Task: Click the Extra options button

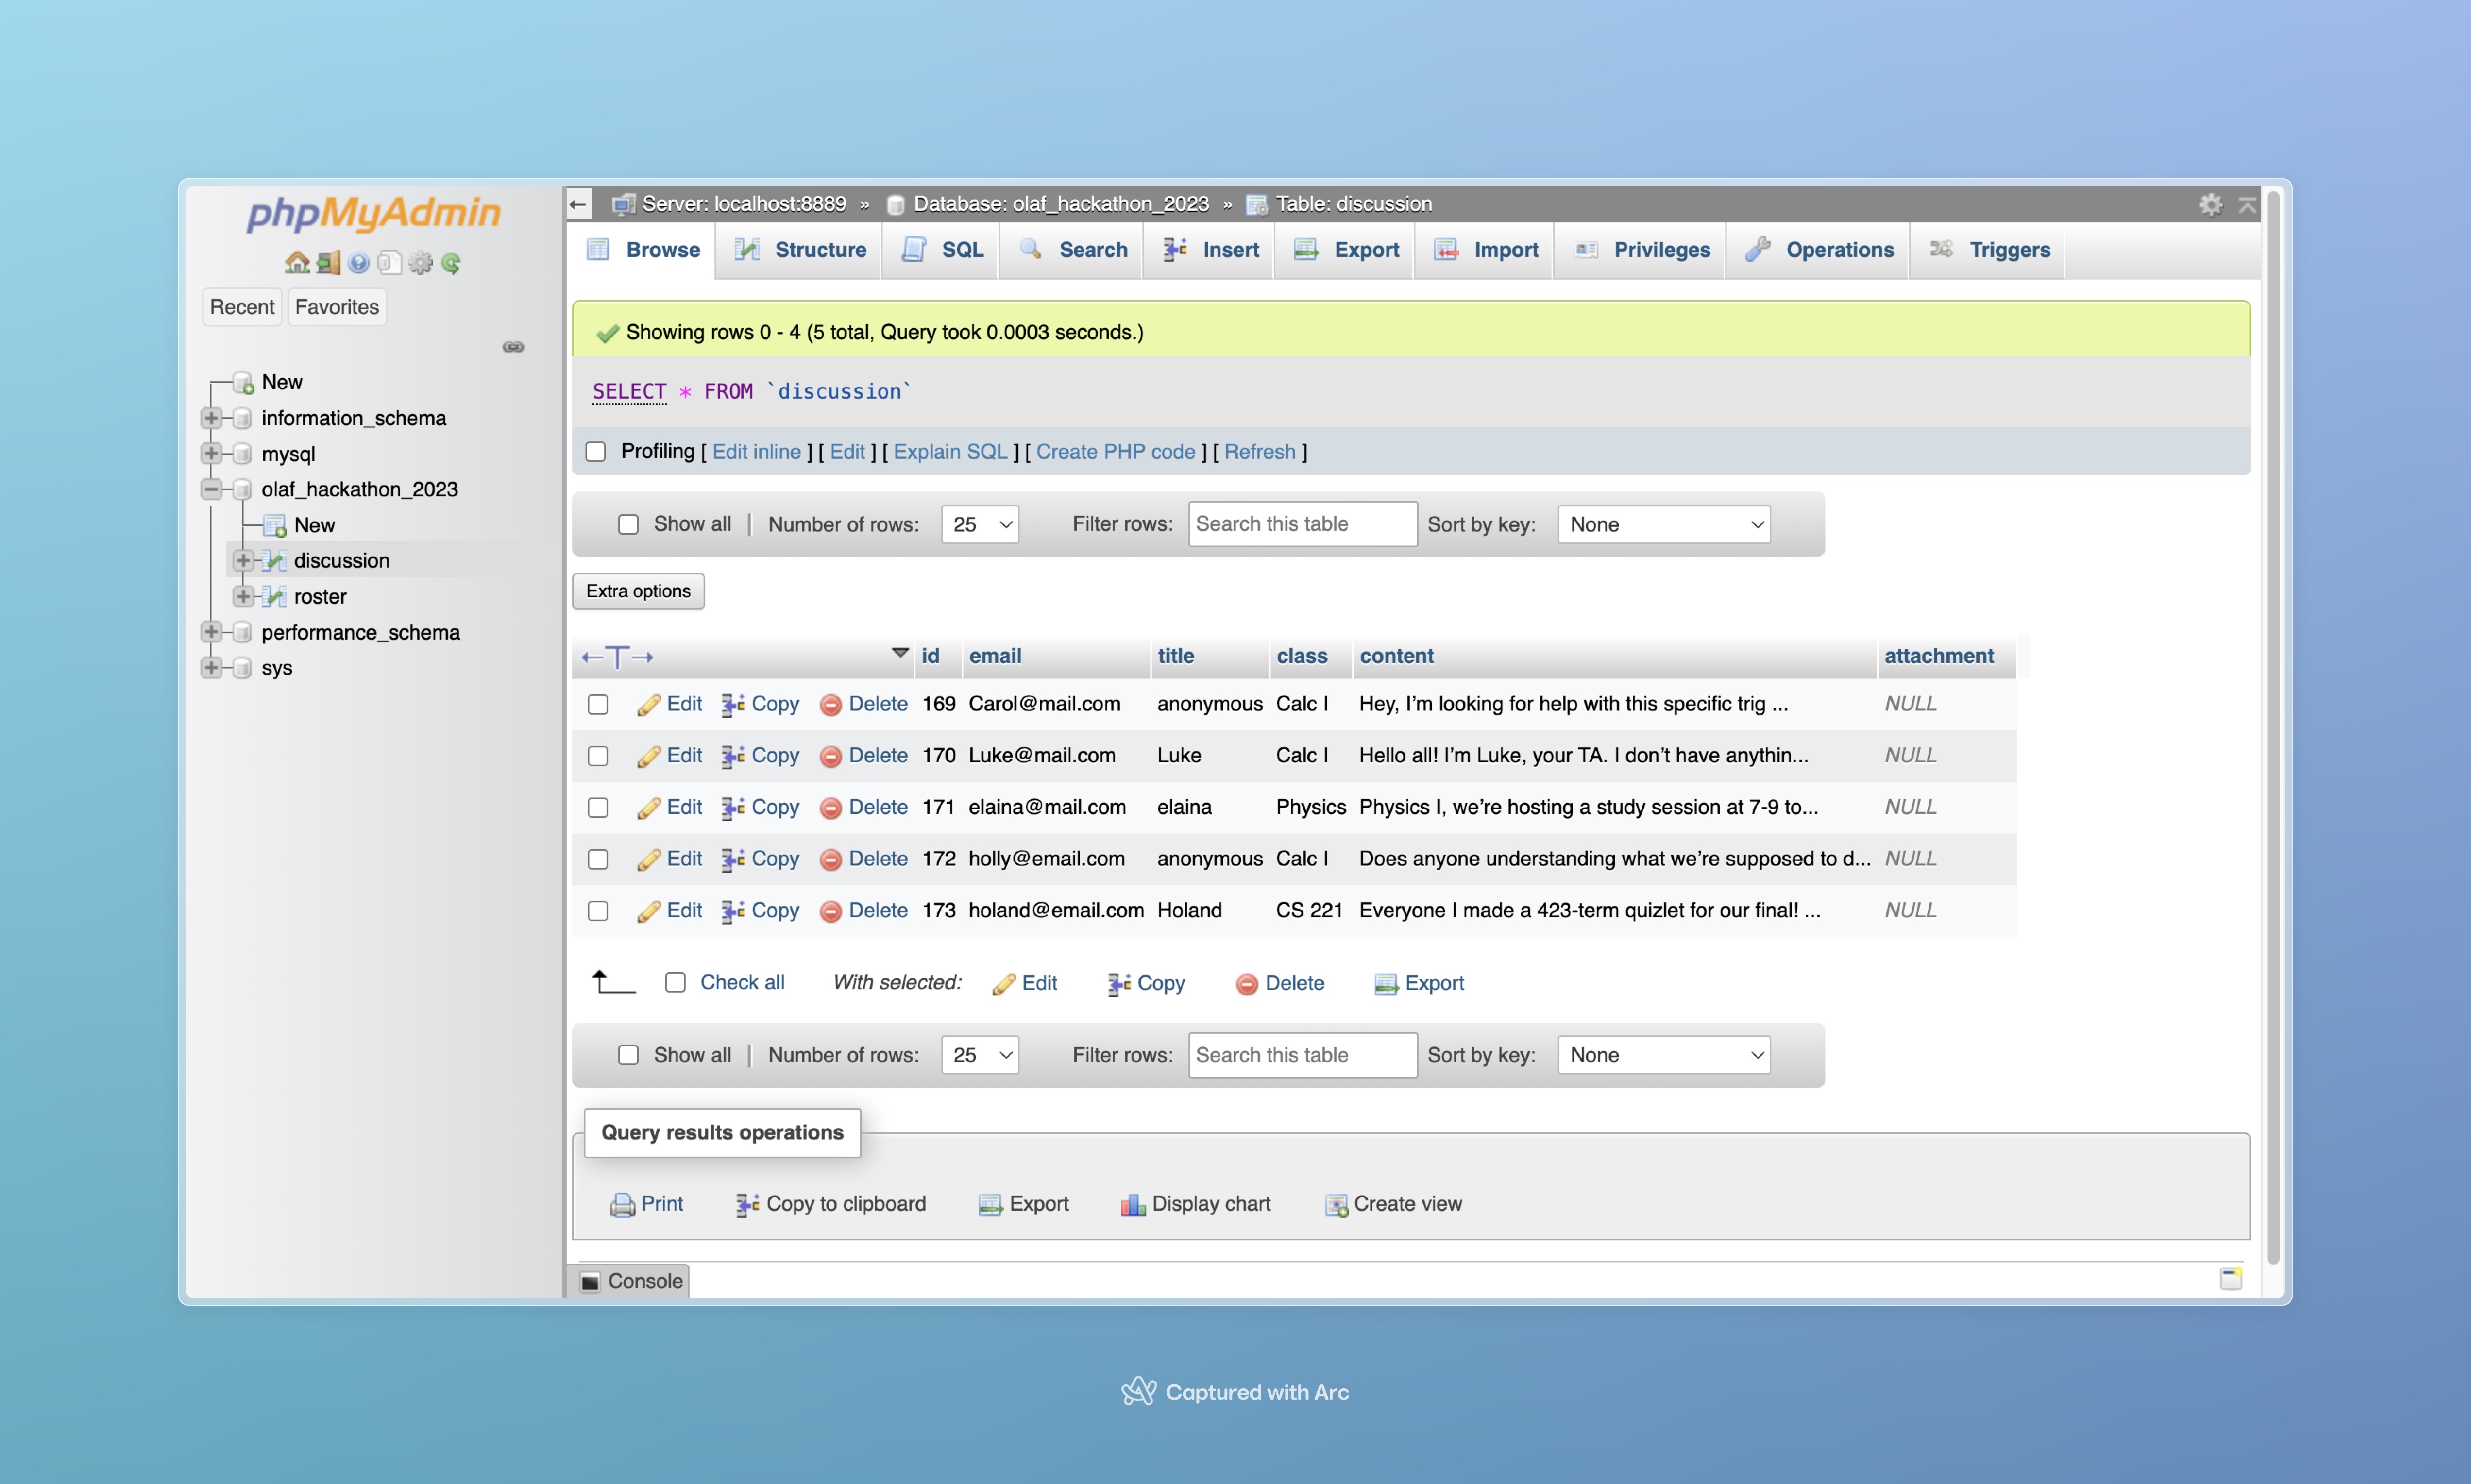Action: pyautogui.click(x=638, y=591)
